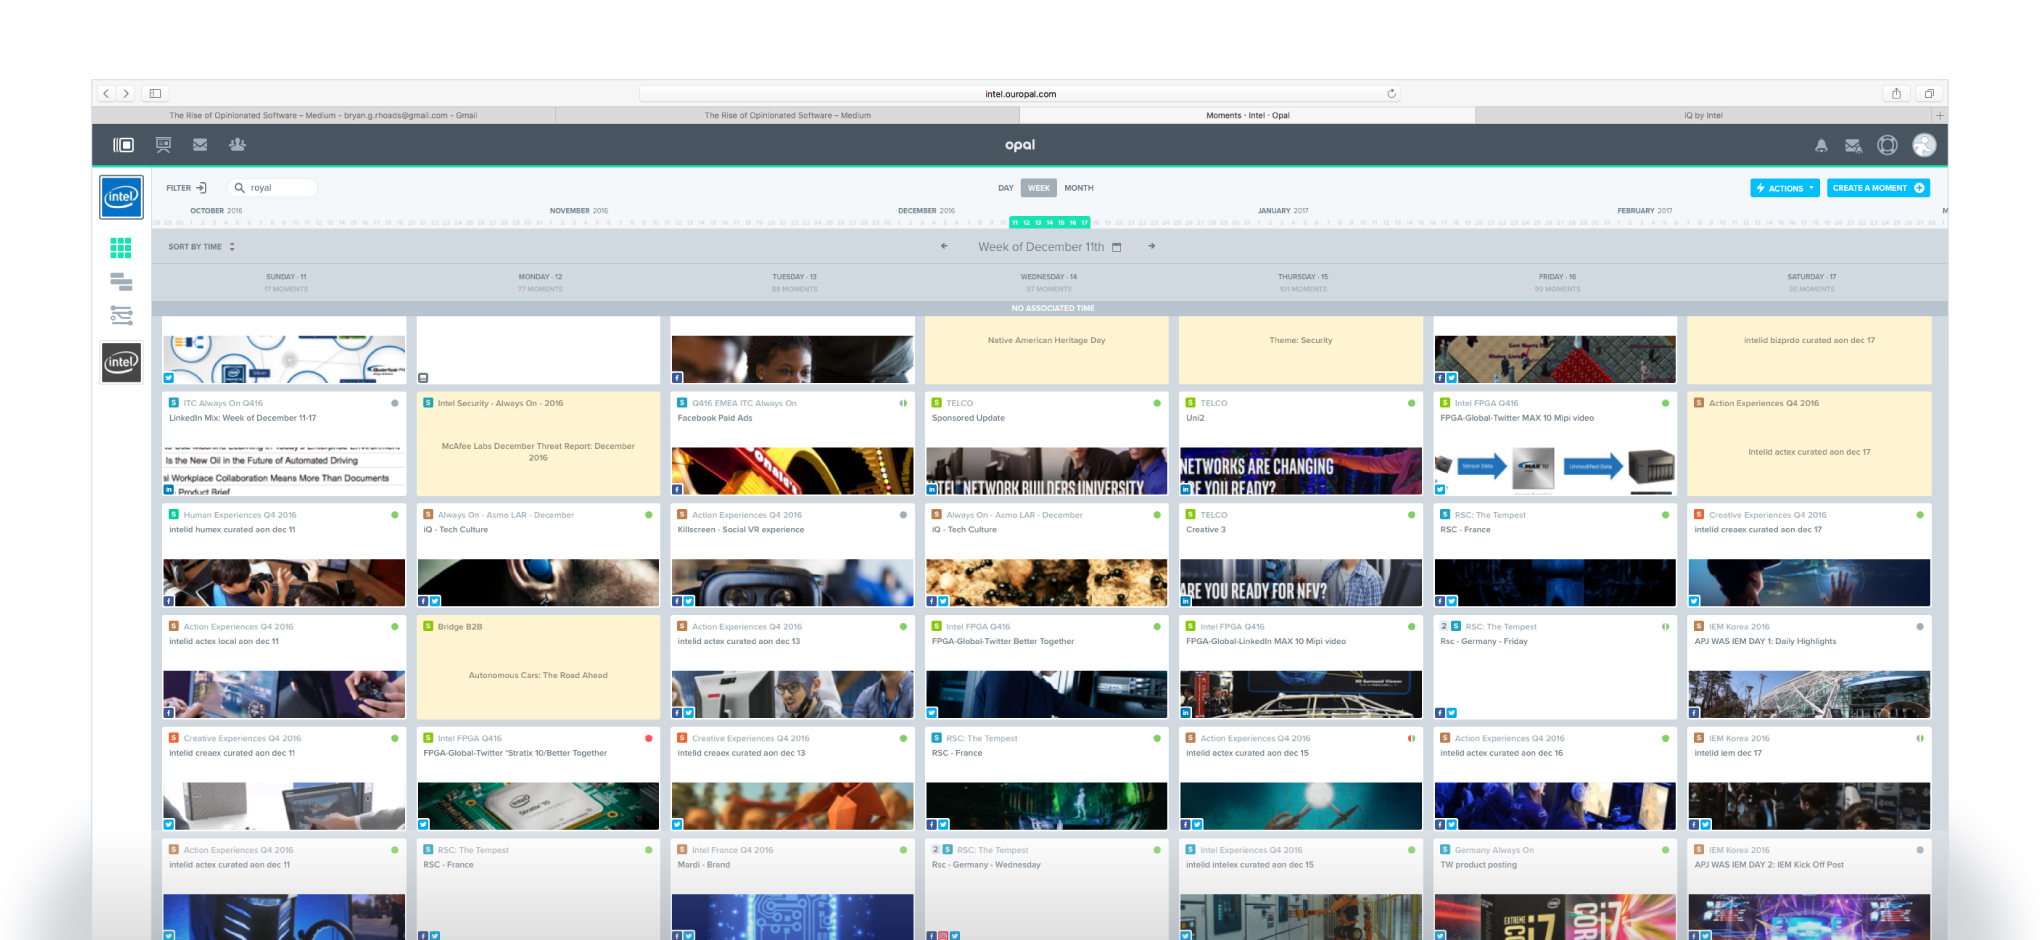Open the team members group icon
The width and height of the screenshot is (2040, 940).
237,145
